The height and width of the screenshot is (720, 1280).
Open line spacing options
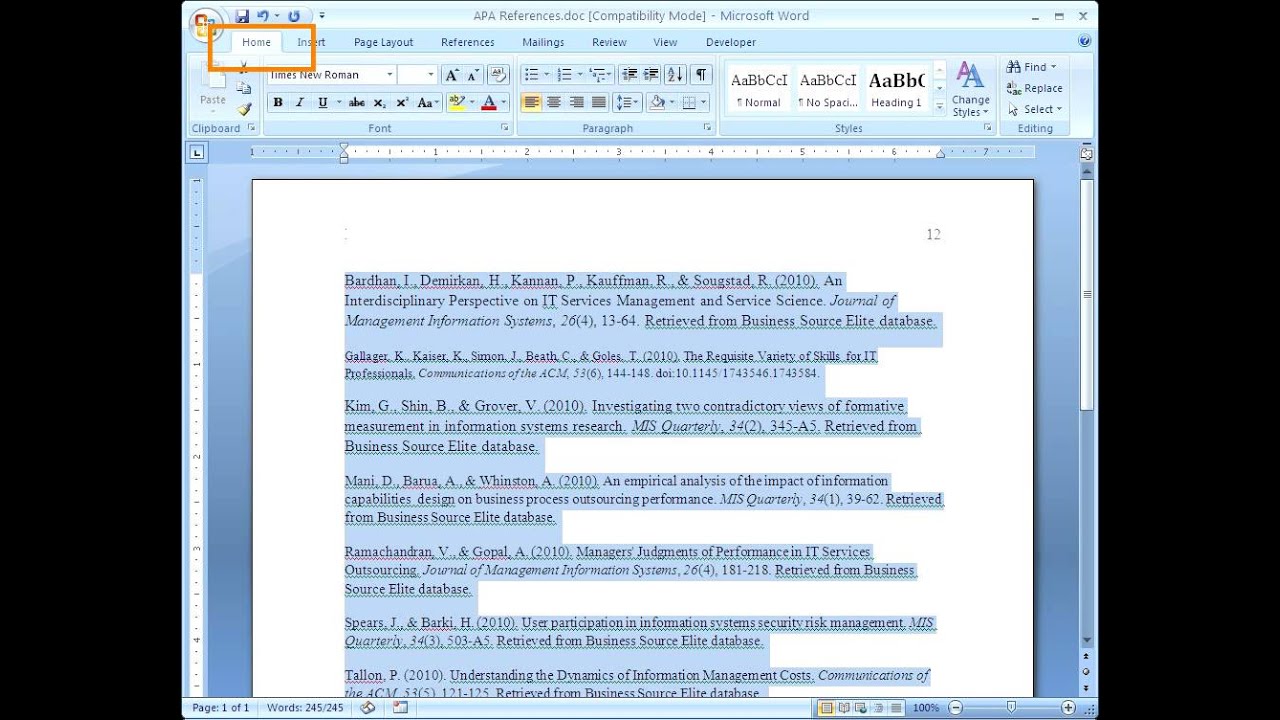coord(627,103)
